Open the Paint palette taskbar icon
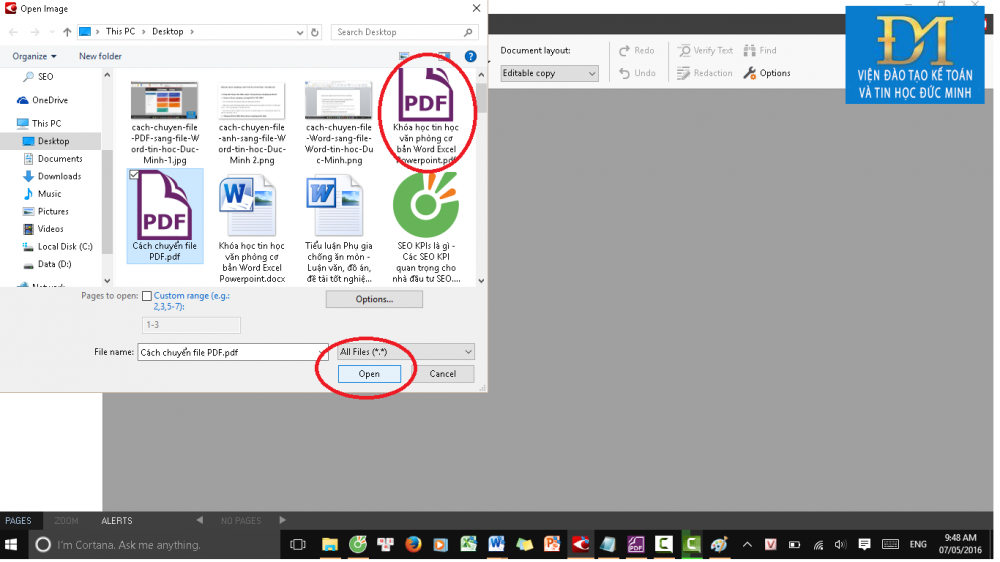This screenshot has width=1000, height=562. coord(719,545)
